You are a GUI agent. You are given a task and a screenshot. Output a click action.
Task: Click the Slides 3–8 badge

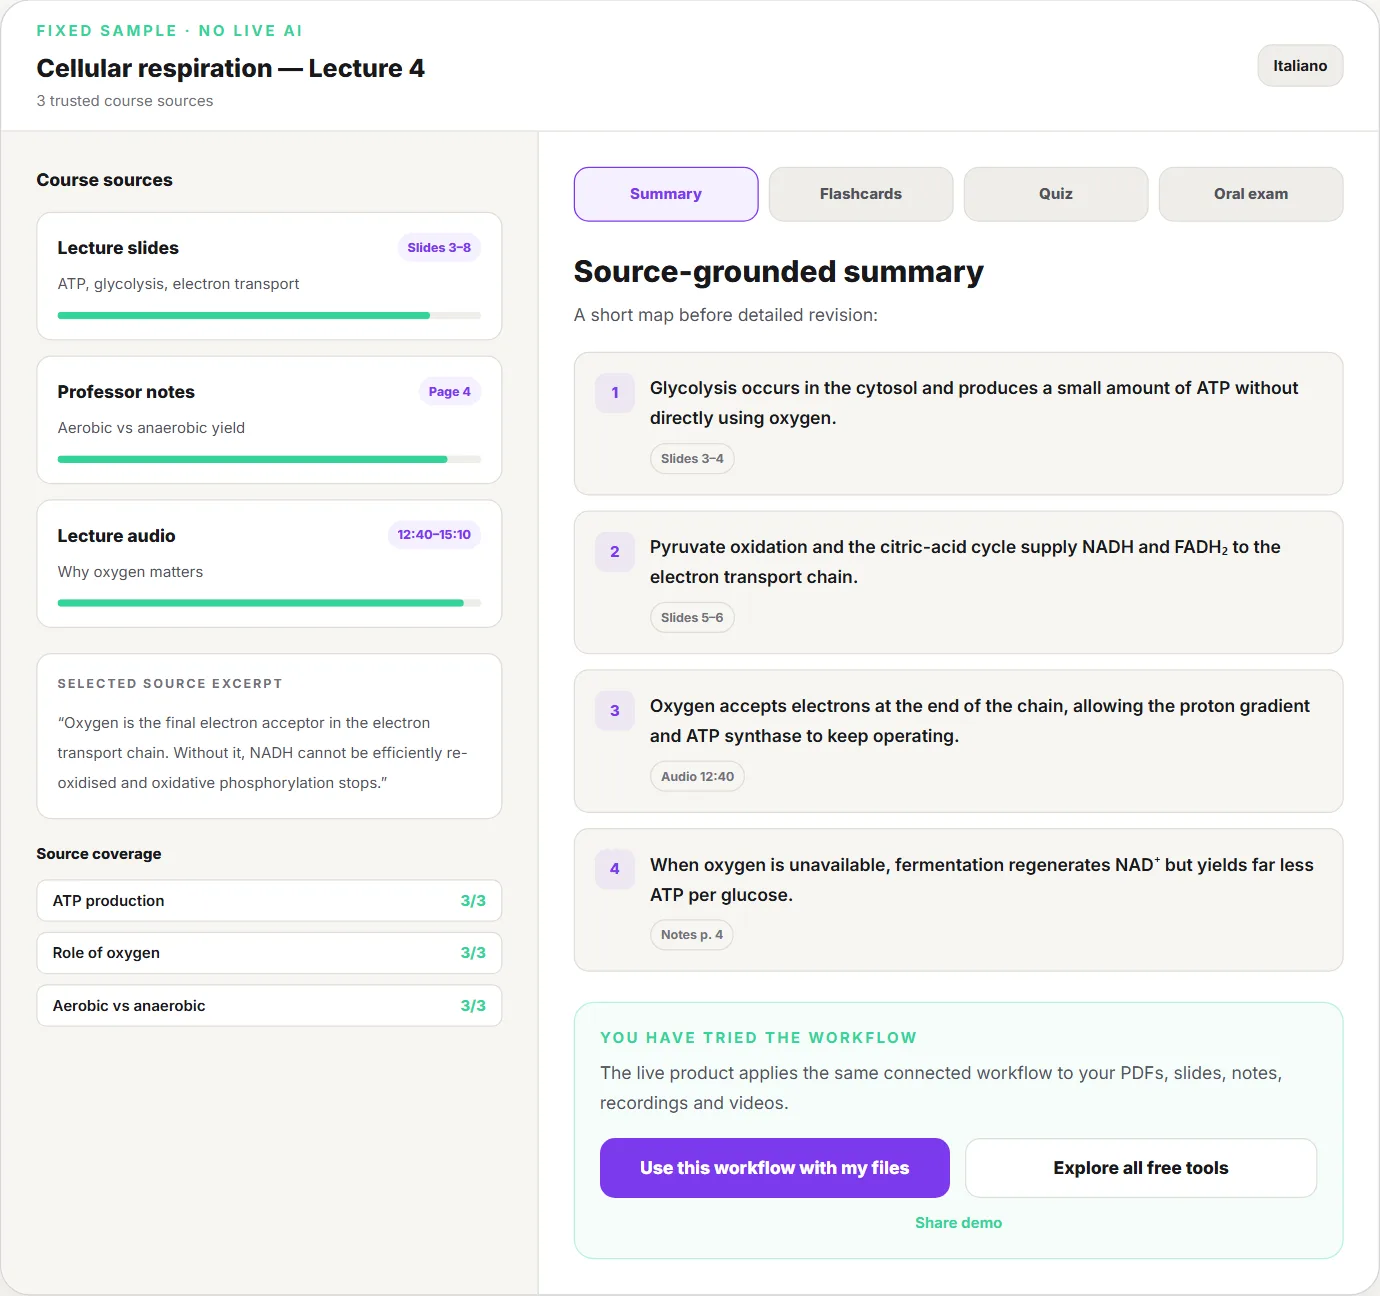tap(439, 248)
